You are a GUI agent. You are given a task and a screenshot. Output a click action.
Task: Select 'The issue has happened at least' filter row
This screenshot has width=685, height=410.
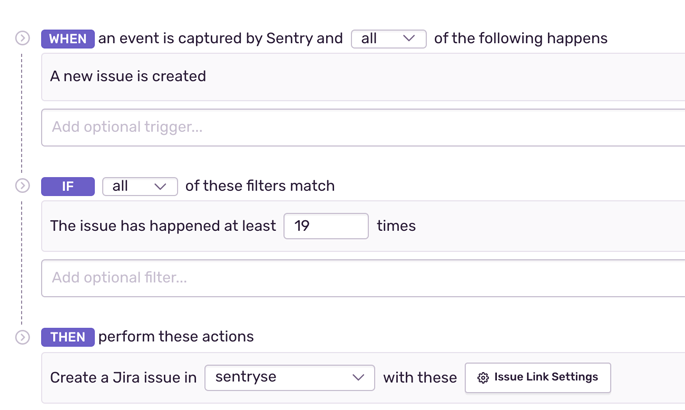point(163,226)
